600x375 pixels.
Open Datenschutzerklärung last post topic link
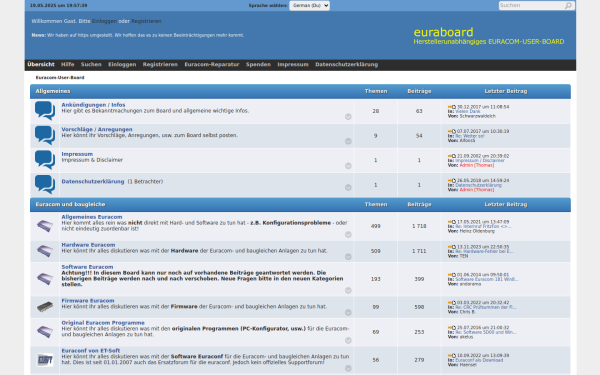(478, 185)
